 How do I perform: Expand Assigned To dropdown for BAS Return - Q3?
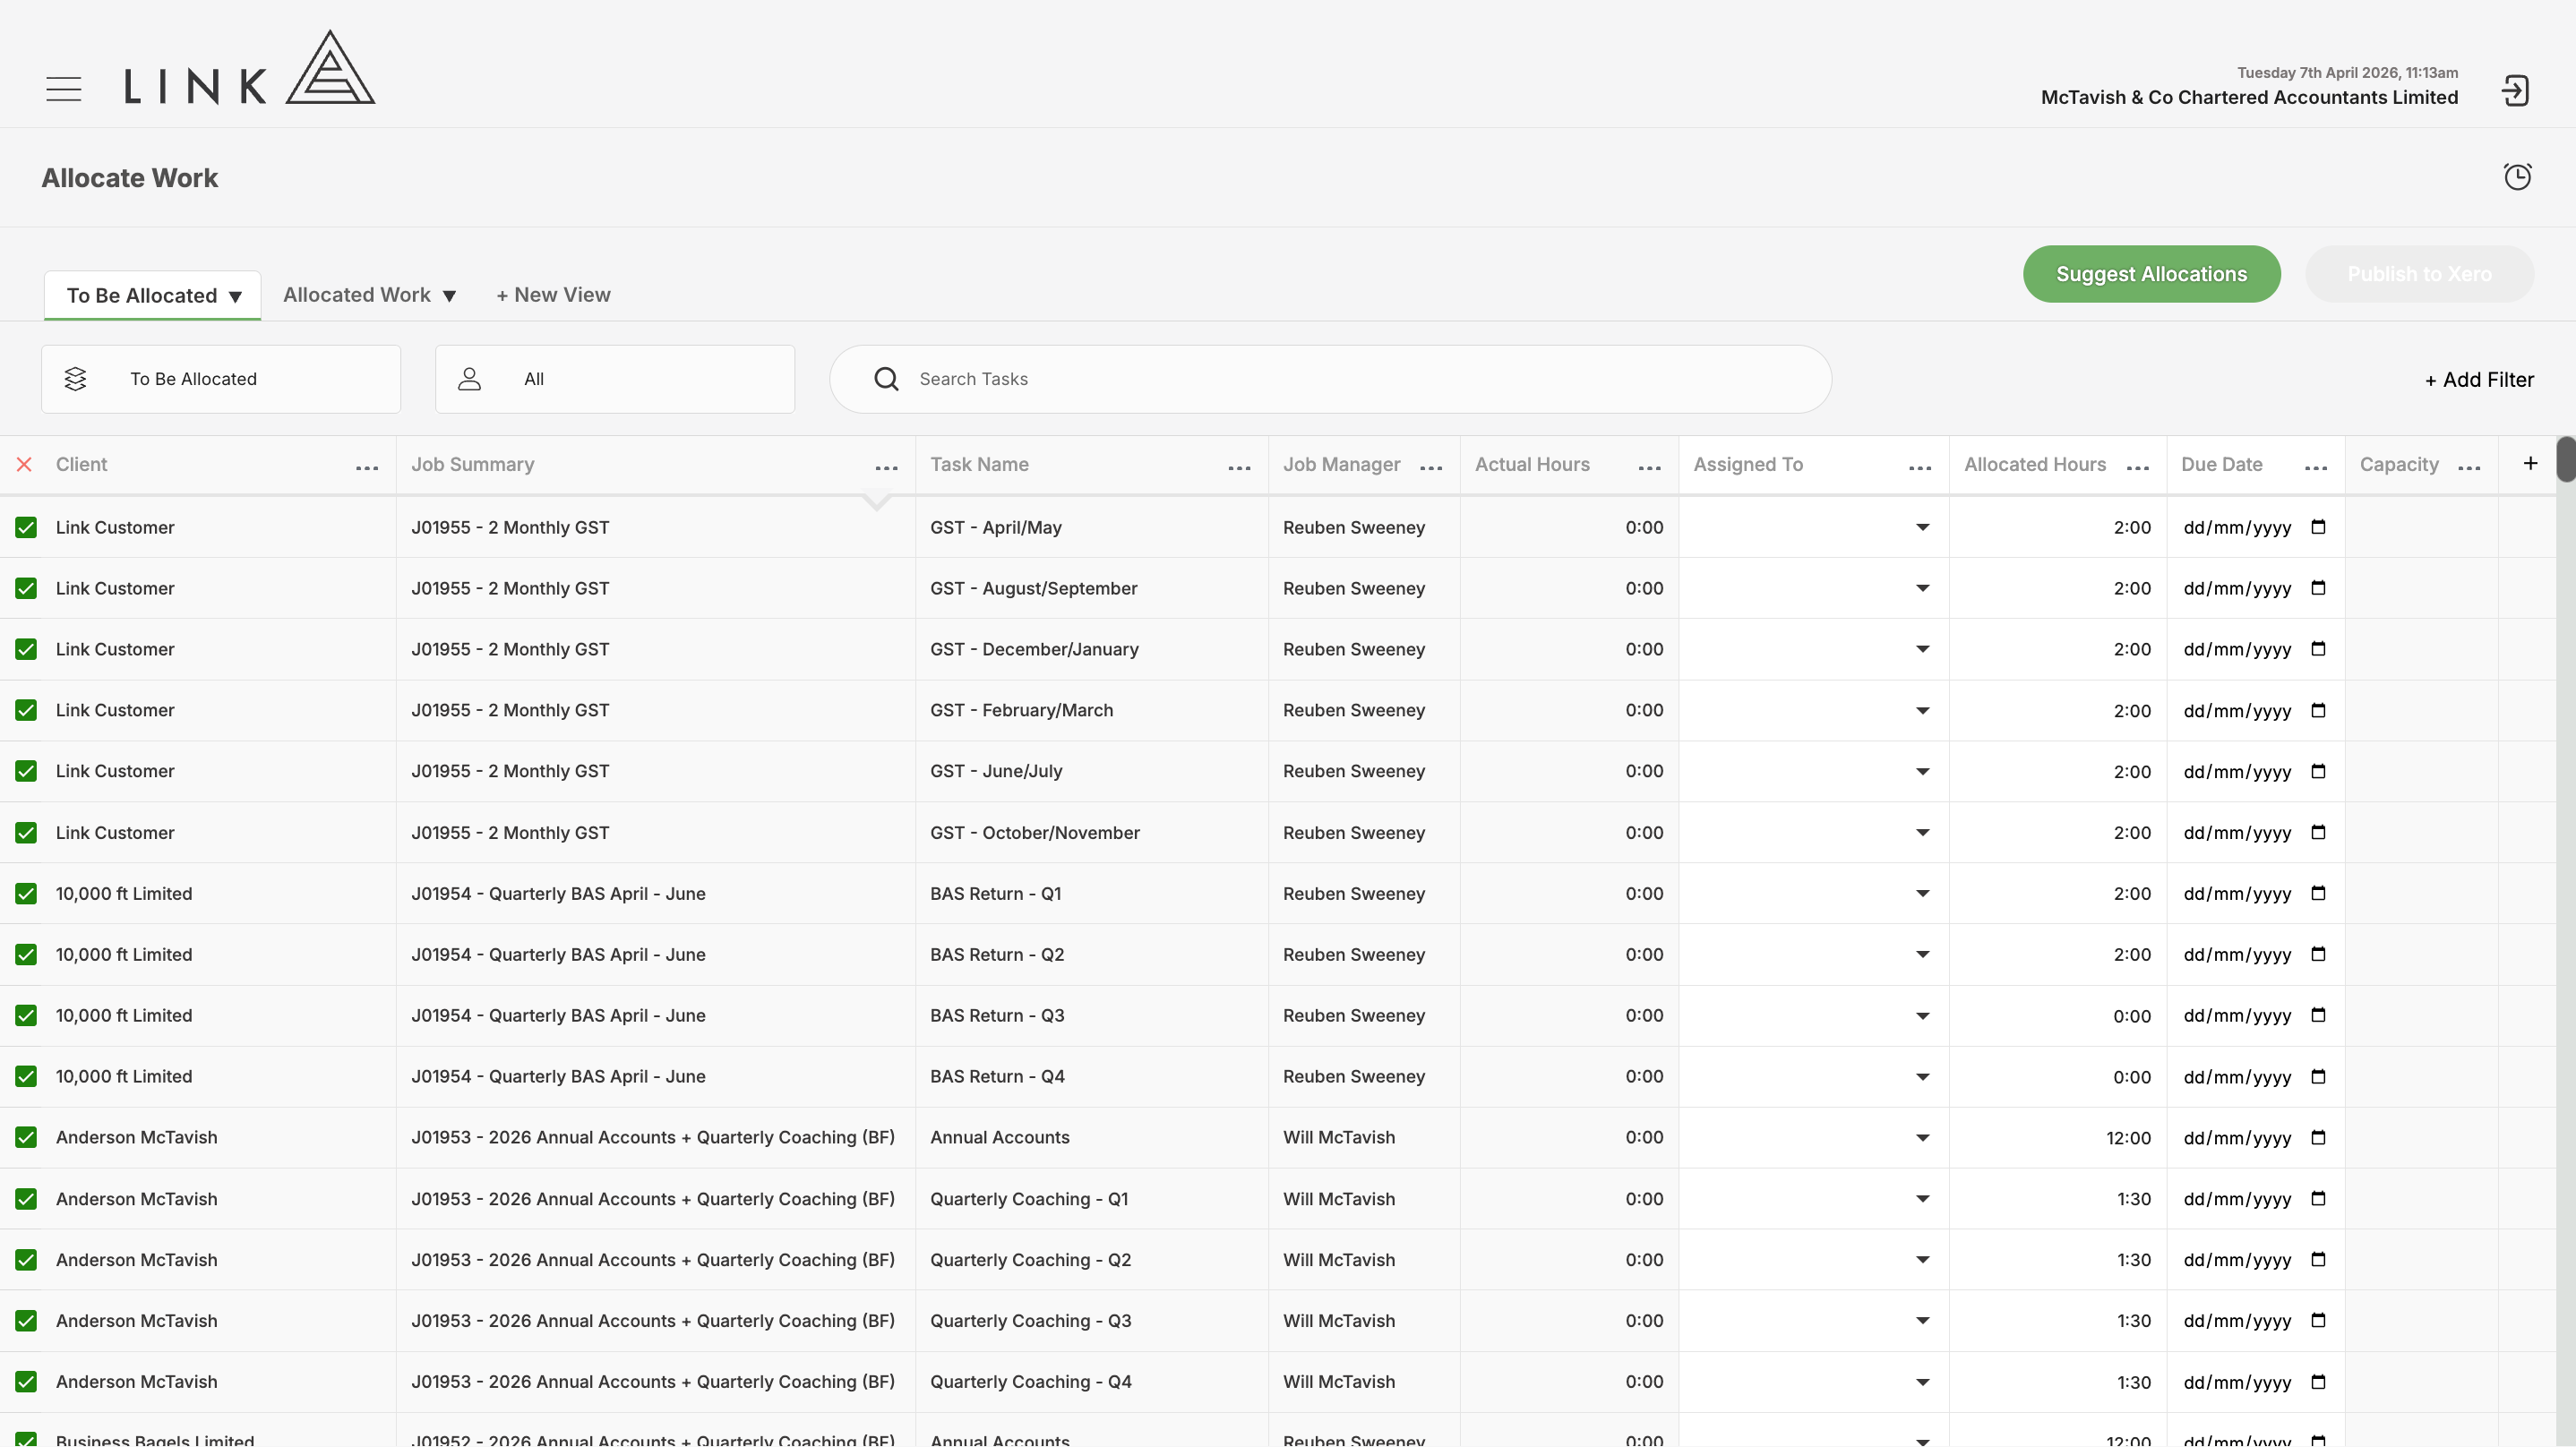pyautogui.click(x=1922, y=1016)
